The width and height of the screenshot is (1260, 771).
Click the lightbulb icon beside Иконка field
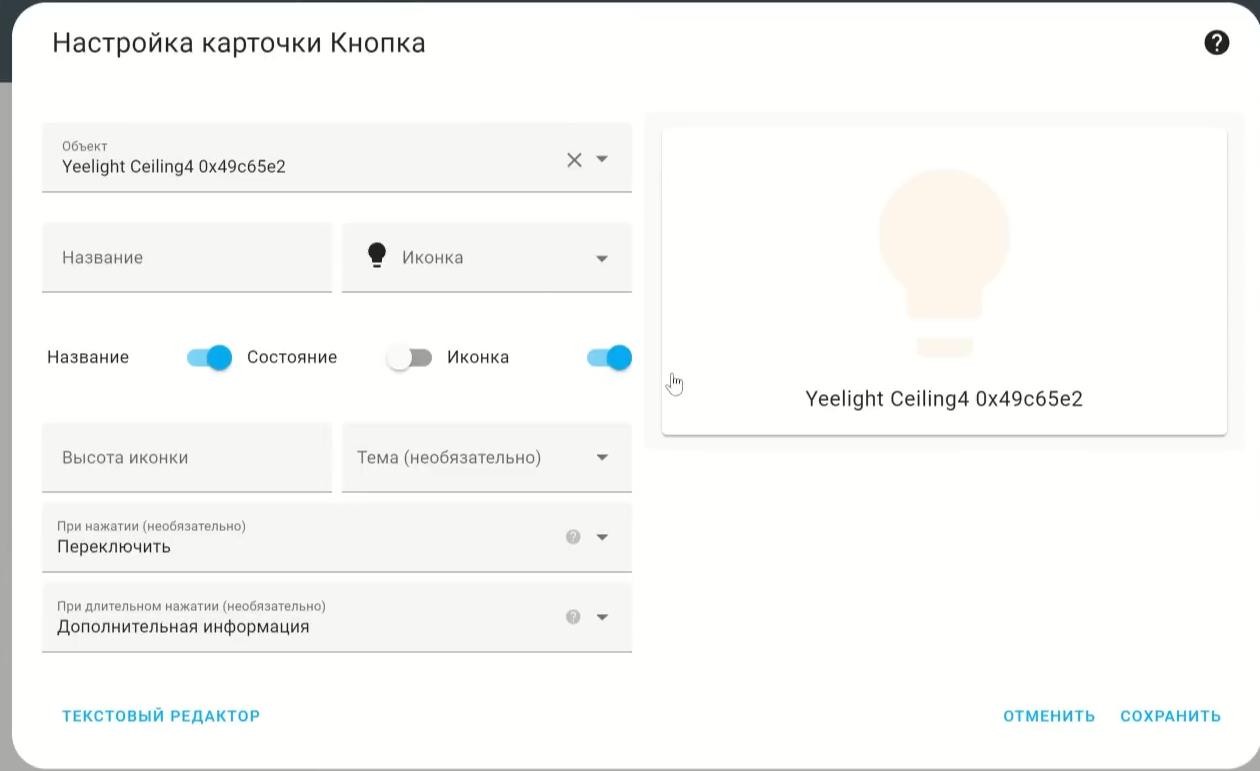tap(377, 256)
